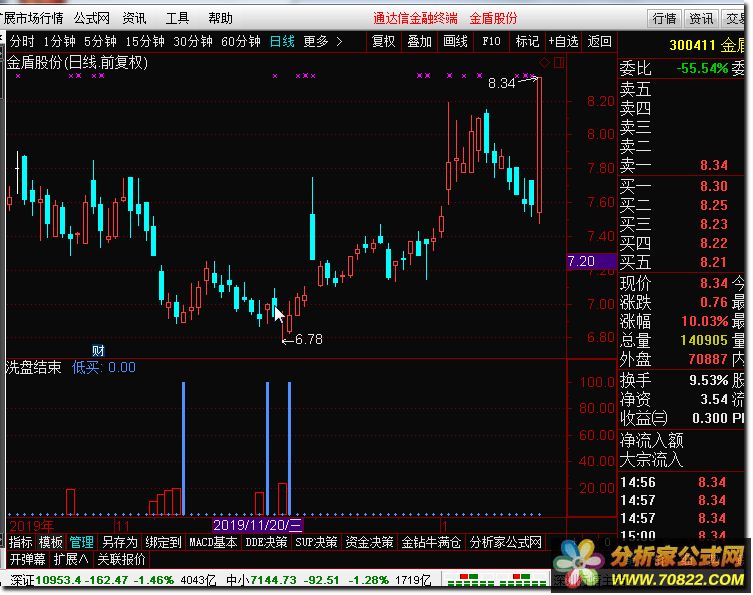
Task: Click the 另存为 save-as button
Action: [120, 542]
